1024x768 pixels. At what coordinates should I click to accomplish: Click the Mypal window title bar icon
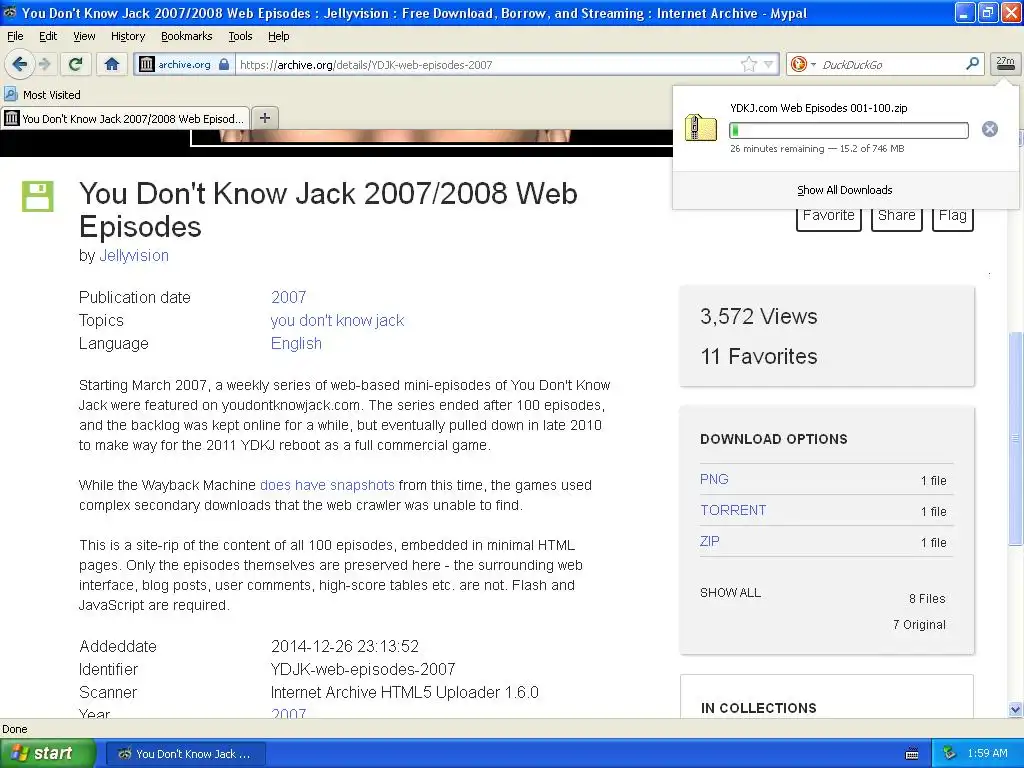pyautogui.click(x=10, y=12)
